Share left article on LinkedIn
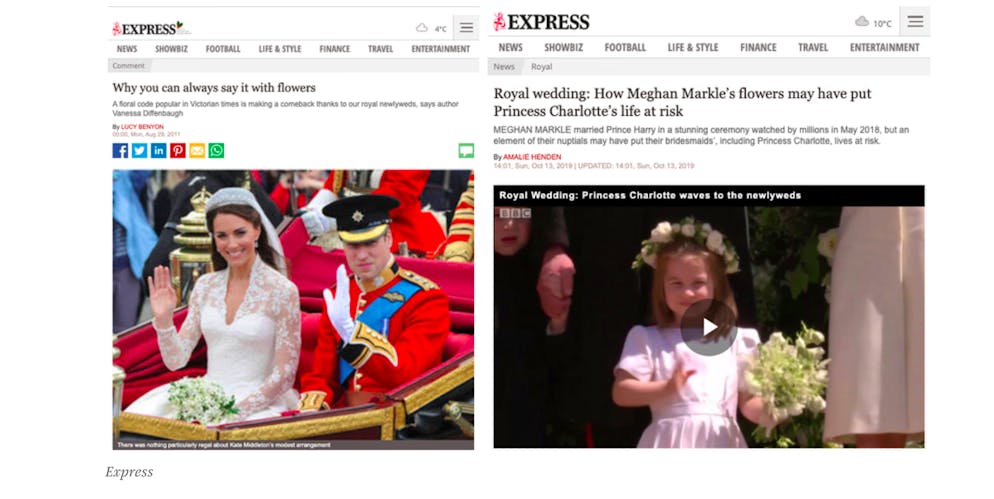The width and height of the screenshot is (994, 499). coord(158,150)
